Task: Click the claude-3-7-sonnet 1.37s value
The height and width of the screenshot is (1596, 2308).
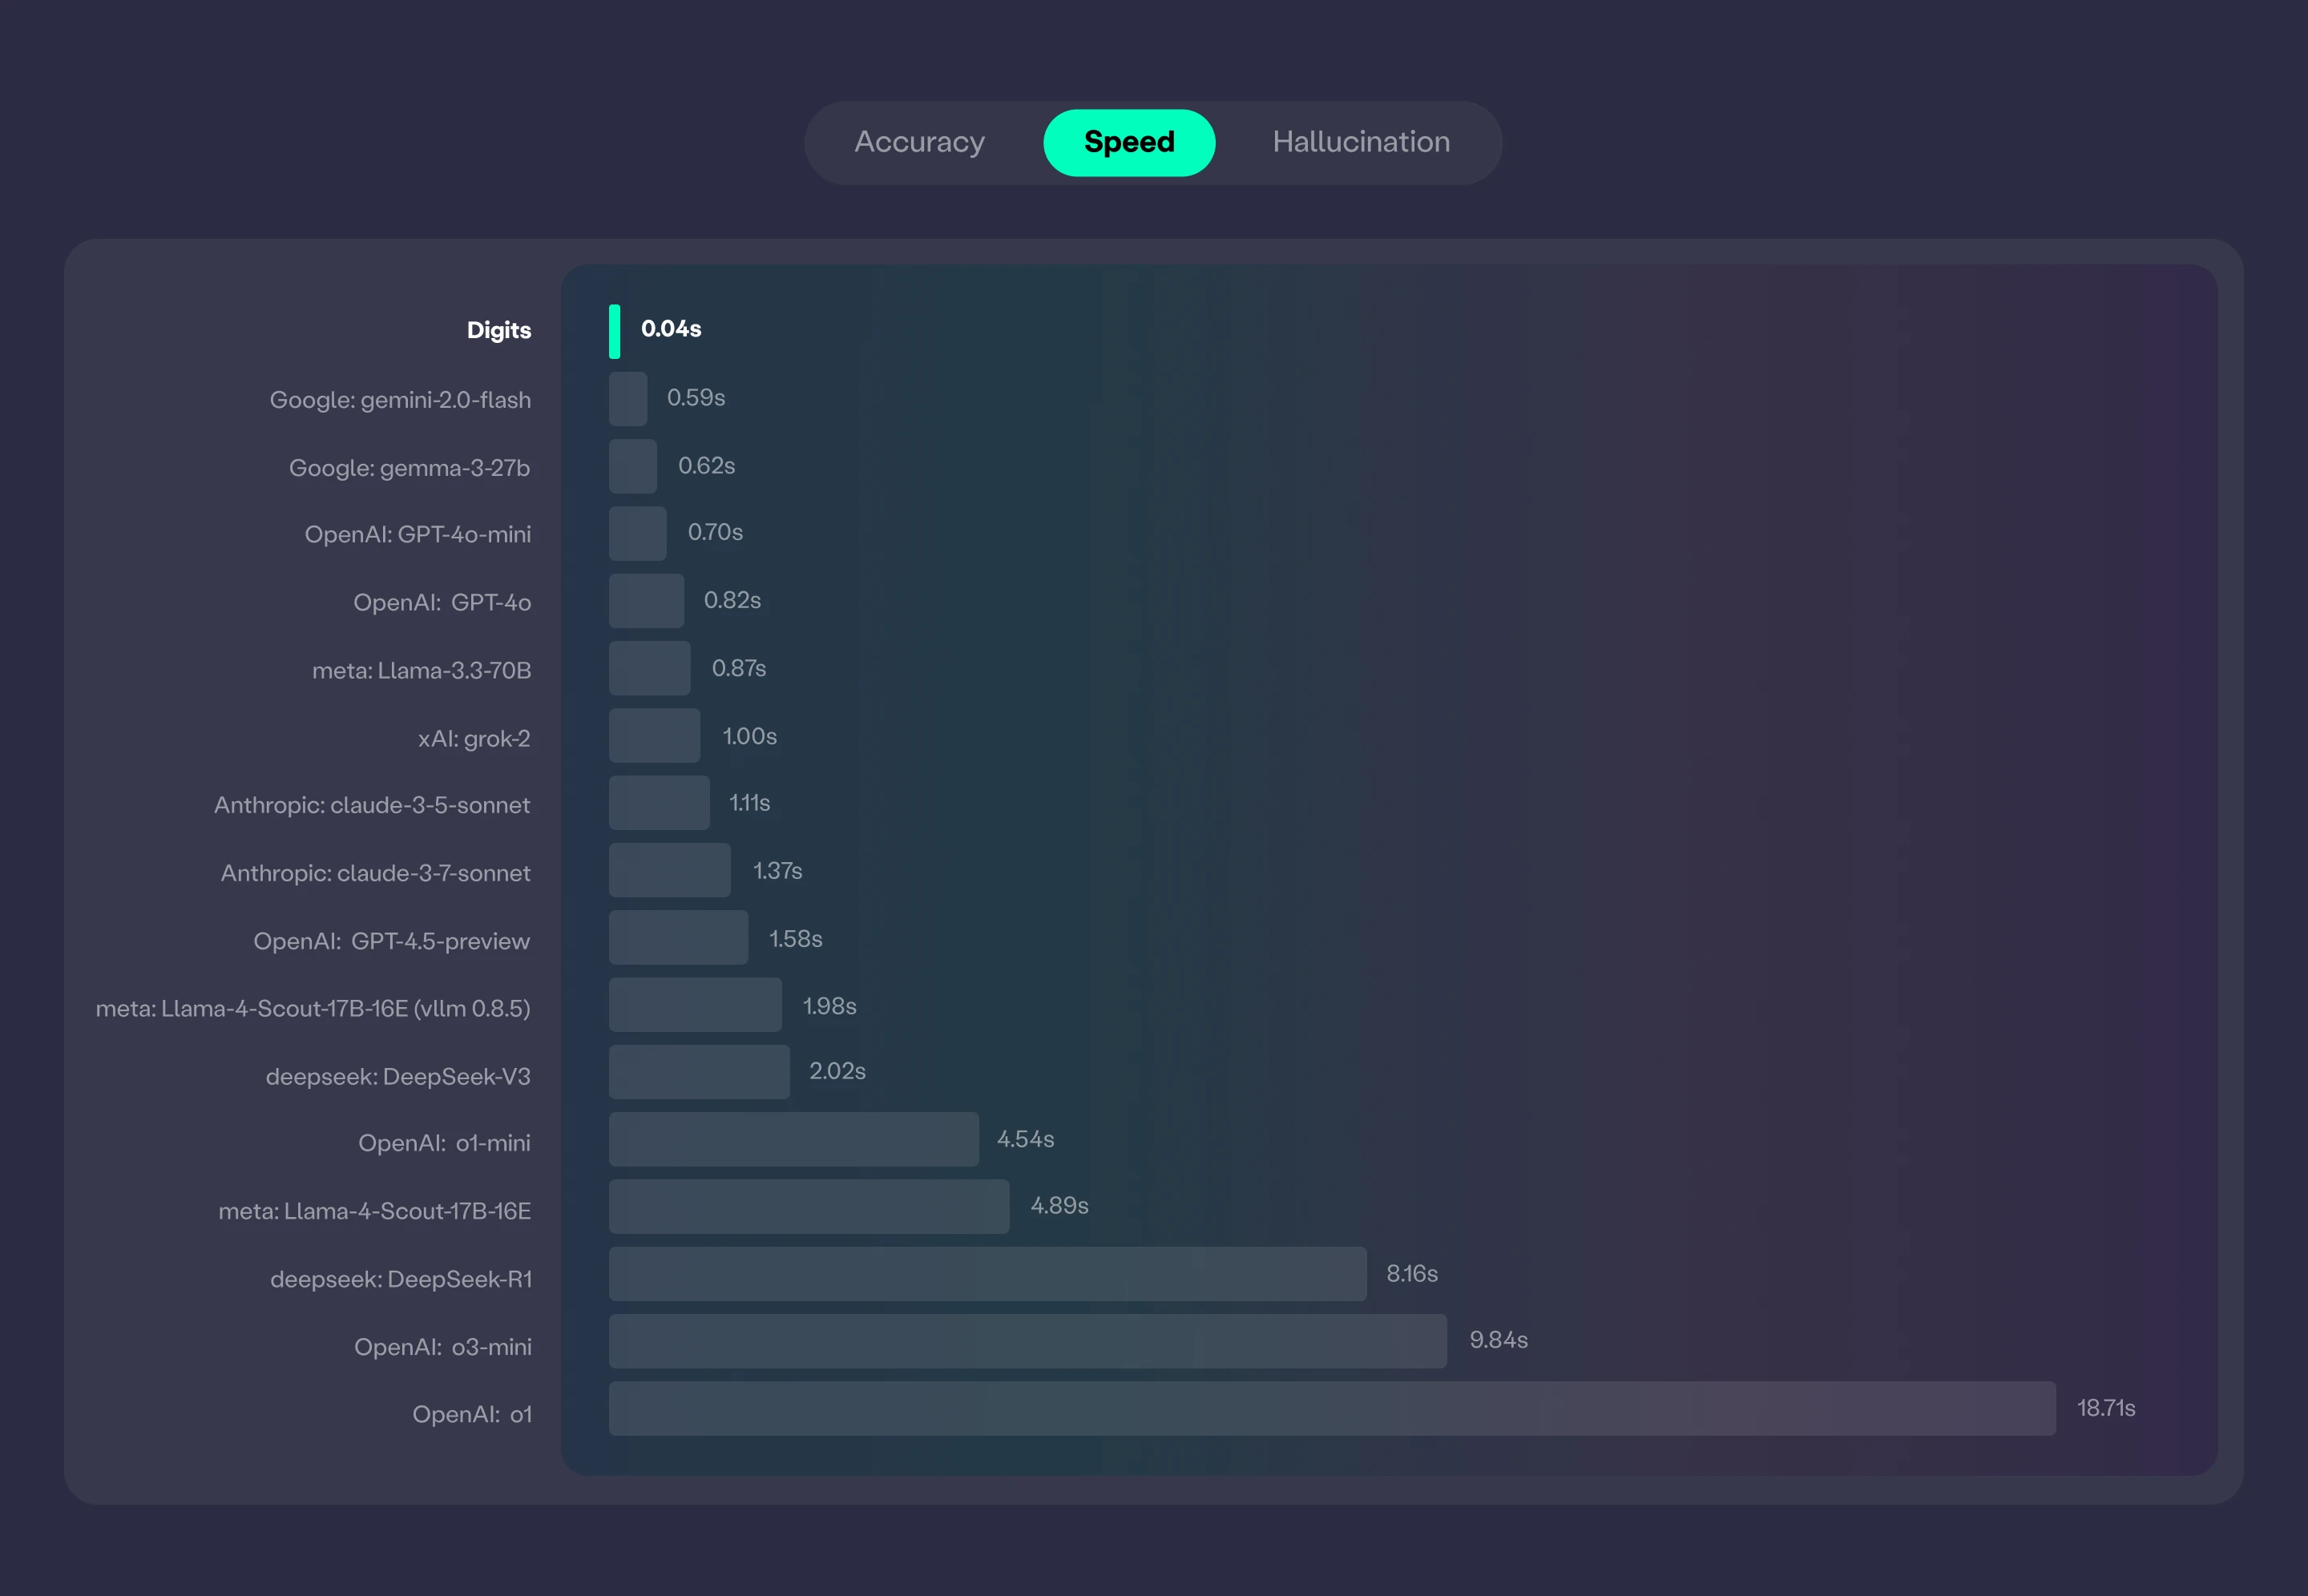Action: [x=777, y=871]
